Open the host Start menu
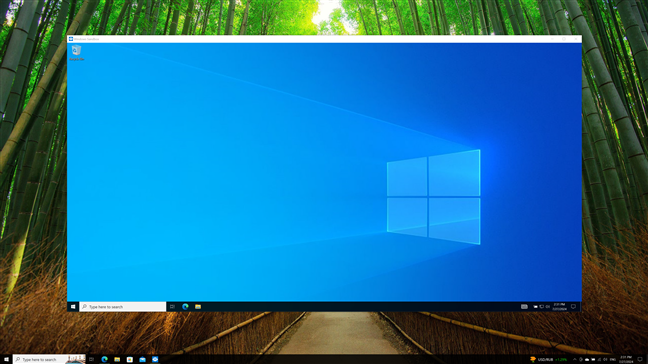Viewport: 648px width, 364px height. click(6, 359)
